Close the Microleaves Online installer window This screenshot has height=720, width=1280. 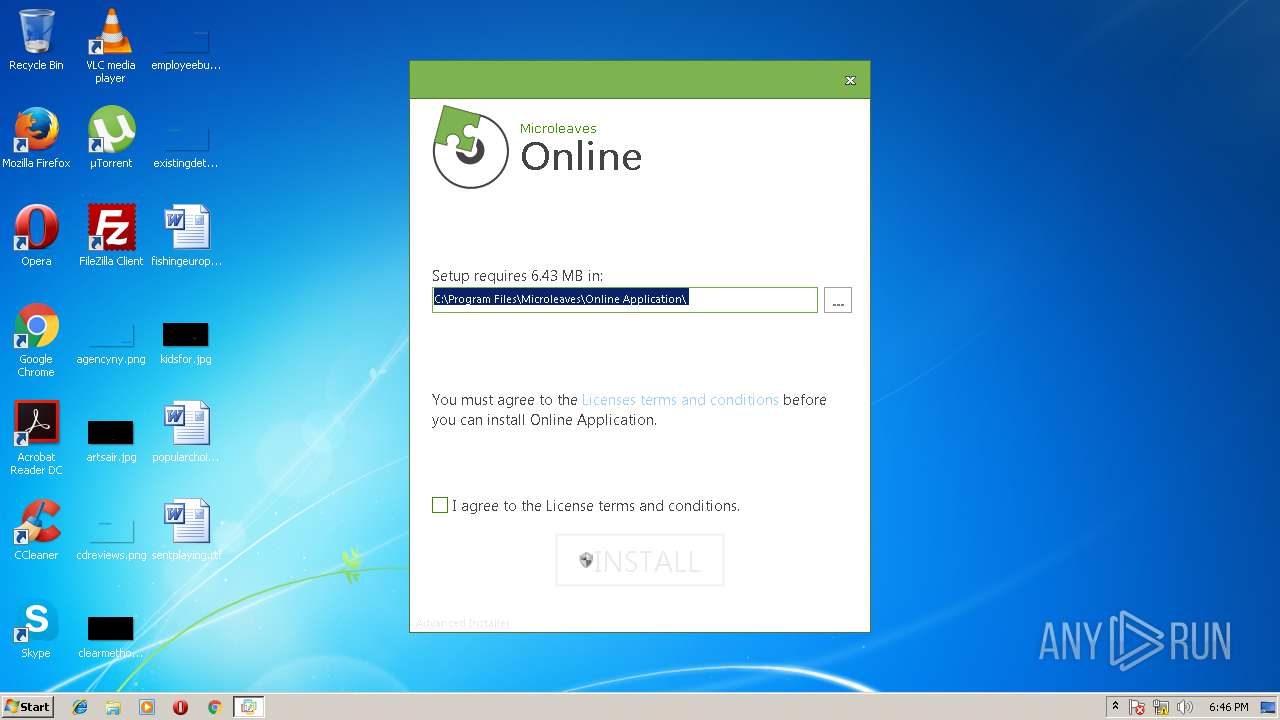click(850, 80)
